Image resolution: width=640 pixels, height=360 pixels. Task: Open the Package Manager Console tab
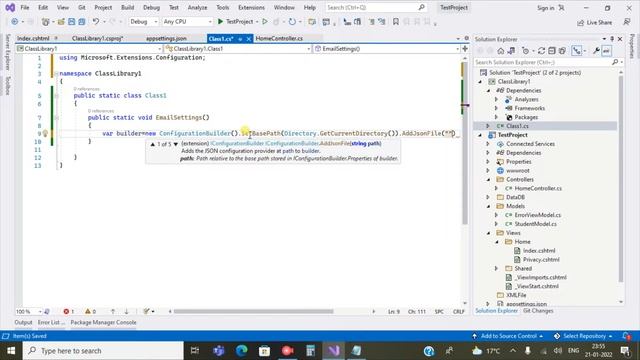click(x=104, y=322)
